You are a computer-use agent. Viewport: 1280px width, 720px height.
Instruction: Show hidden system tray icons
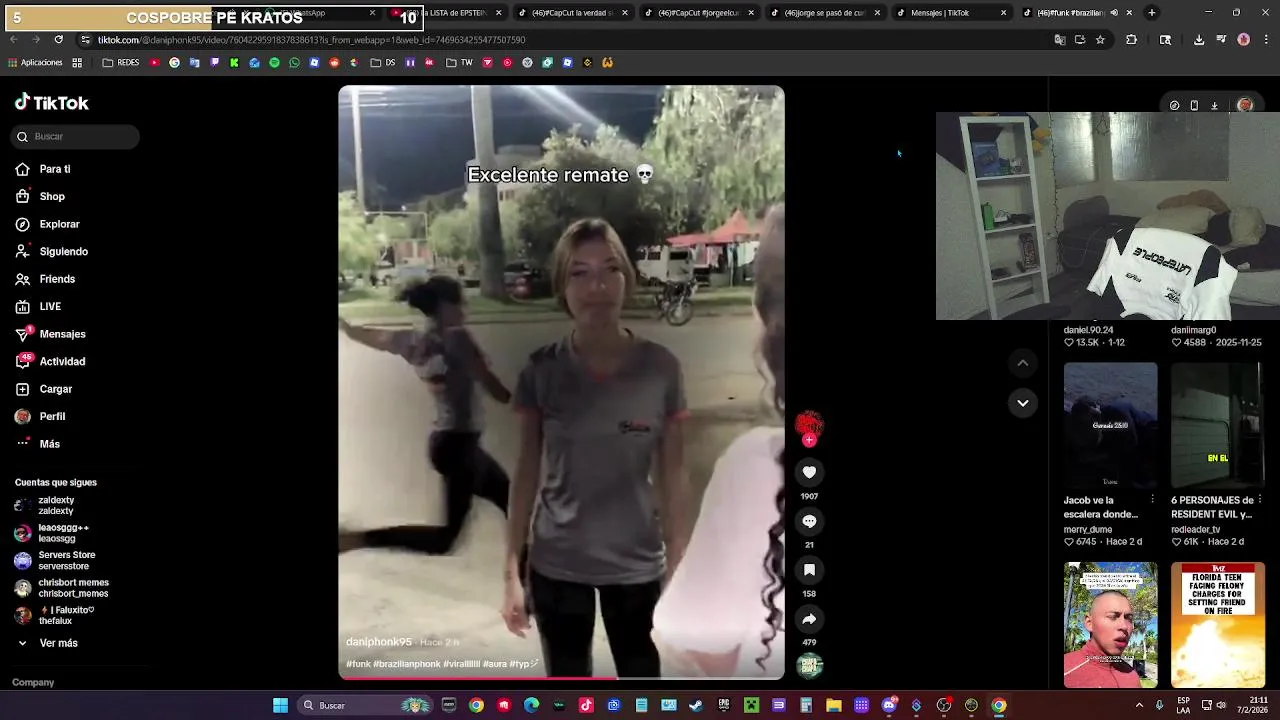[1138, 705]
